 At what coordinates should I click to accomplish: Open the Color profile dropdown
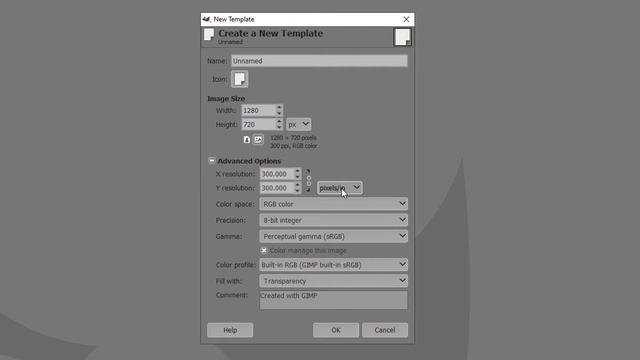333,265
